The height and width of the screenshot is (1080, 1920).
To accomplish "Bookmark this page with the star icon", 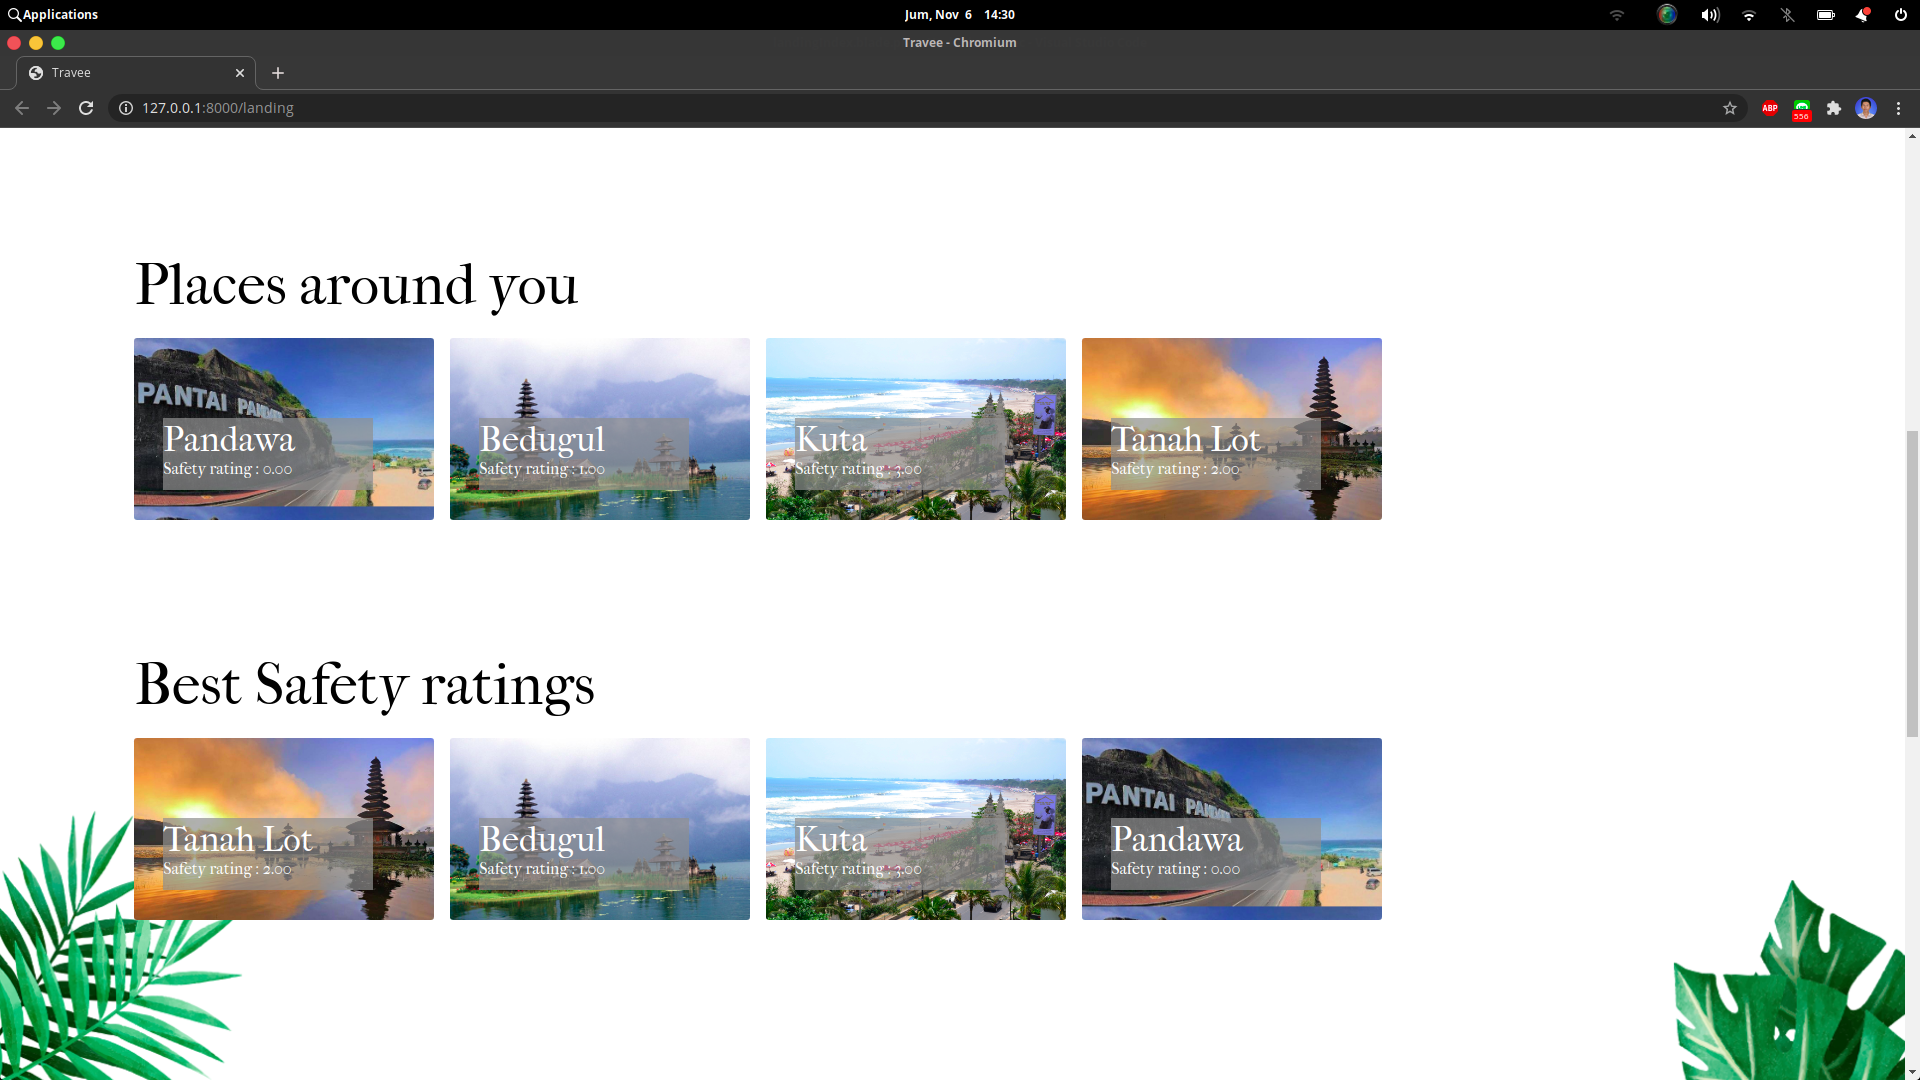I will click(x=1730, y=108).
